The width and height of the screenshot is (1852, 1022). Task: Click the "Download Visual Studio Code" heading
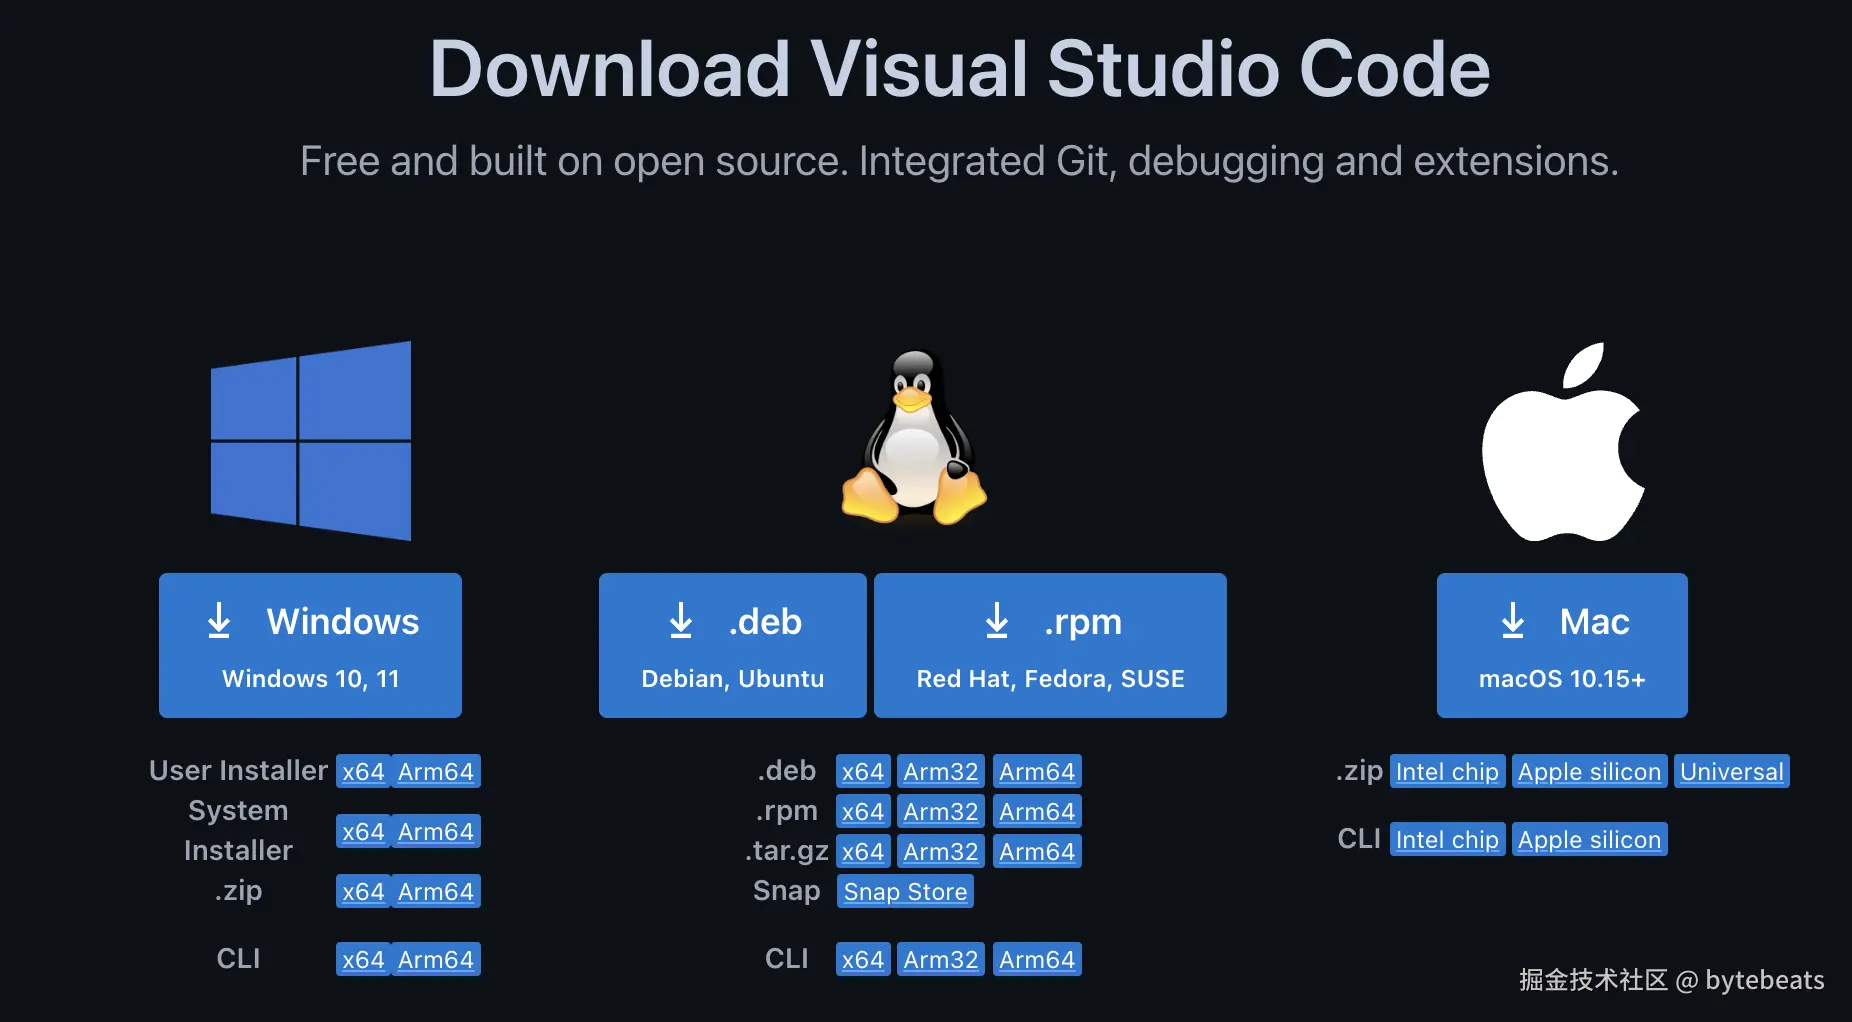coord(960,69)
